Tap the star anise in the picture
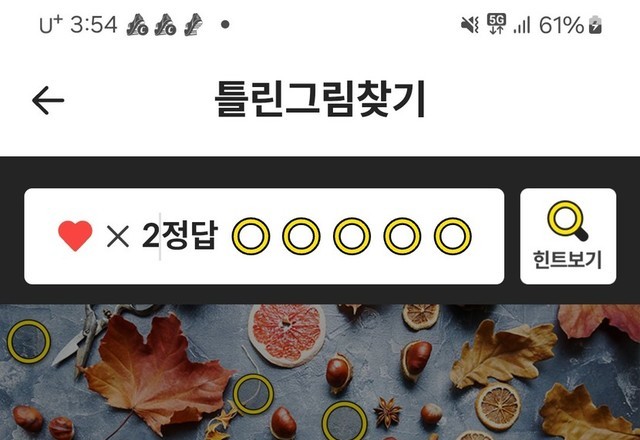Image resolution: width=640 pixels, height=440 pixels. point(388,413)
